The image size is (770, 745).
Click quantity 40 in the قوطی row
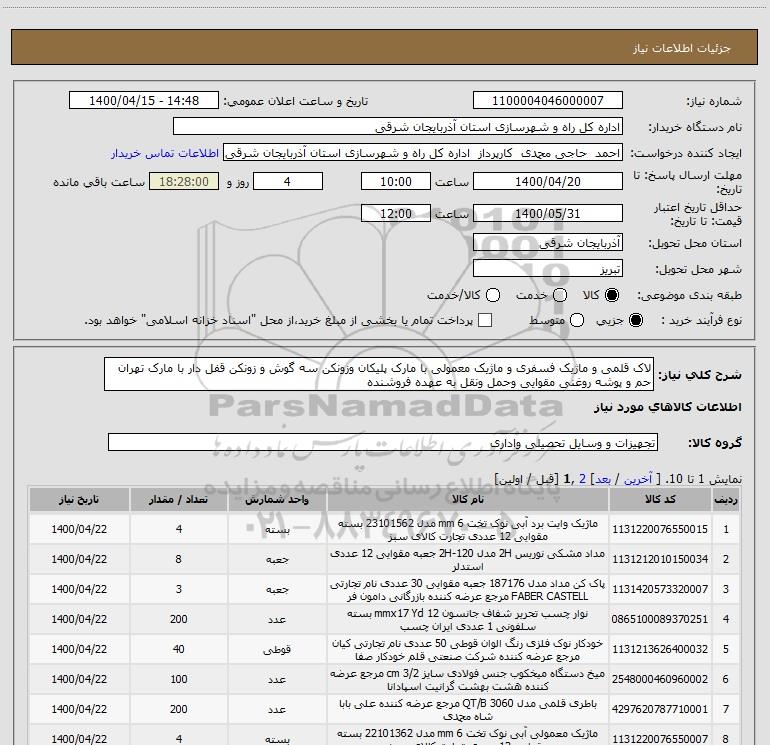click(x=179, y=649)
